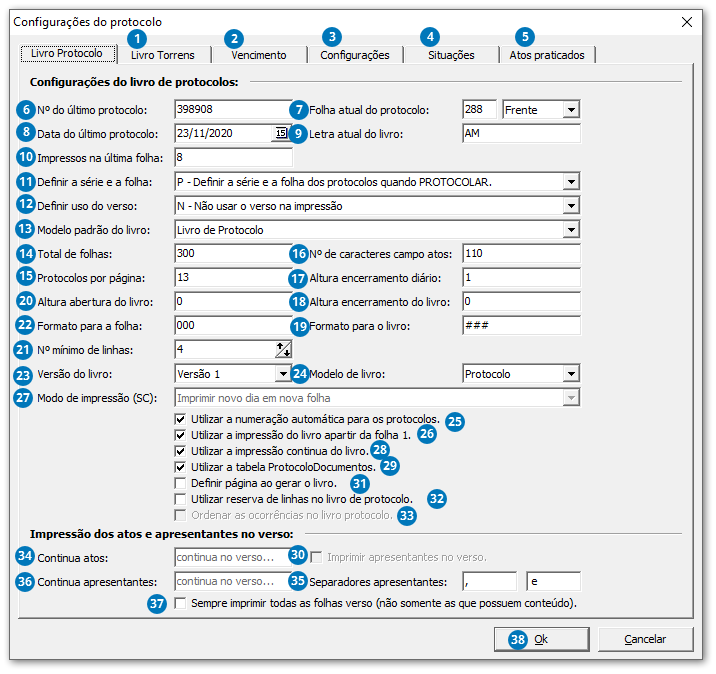Click the Protocolos por página field
716x674 pixels.
click(233, 278)
